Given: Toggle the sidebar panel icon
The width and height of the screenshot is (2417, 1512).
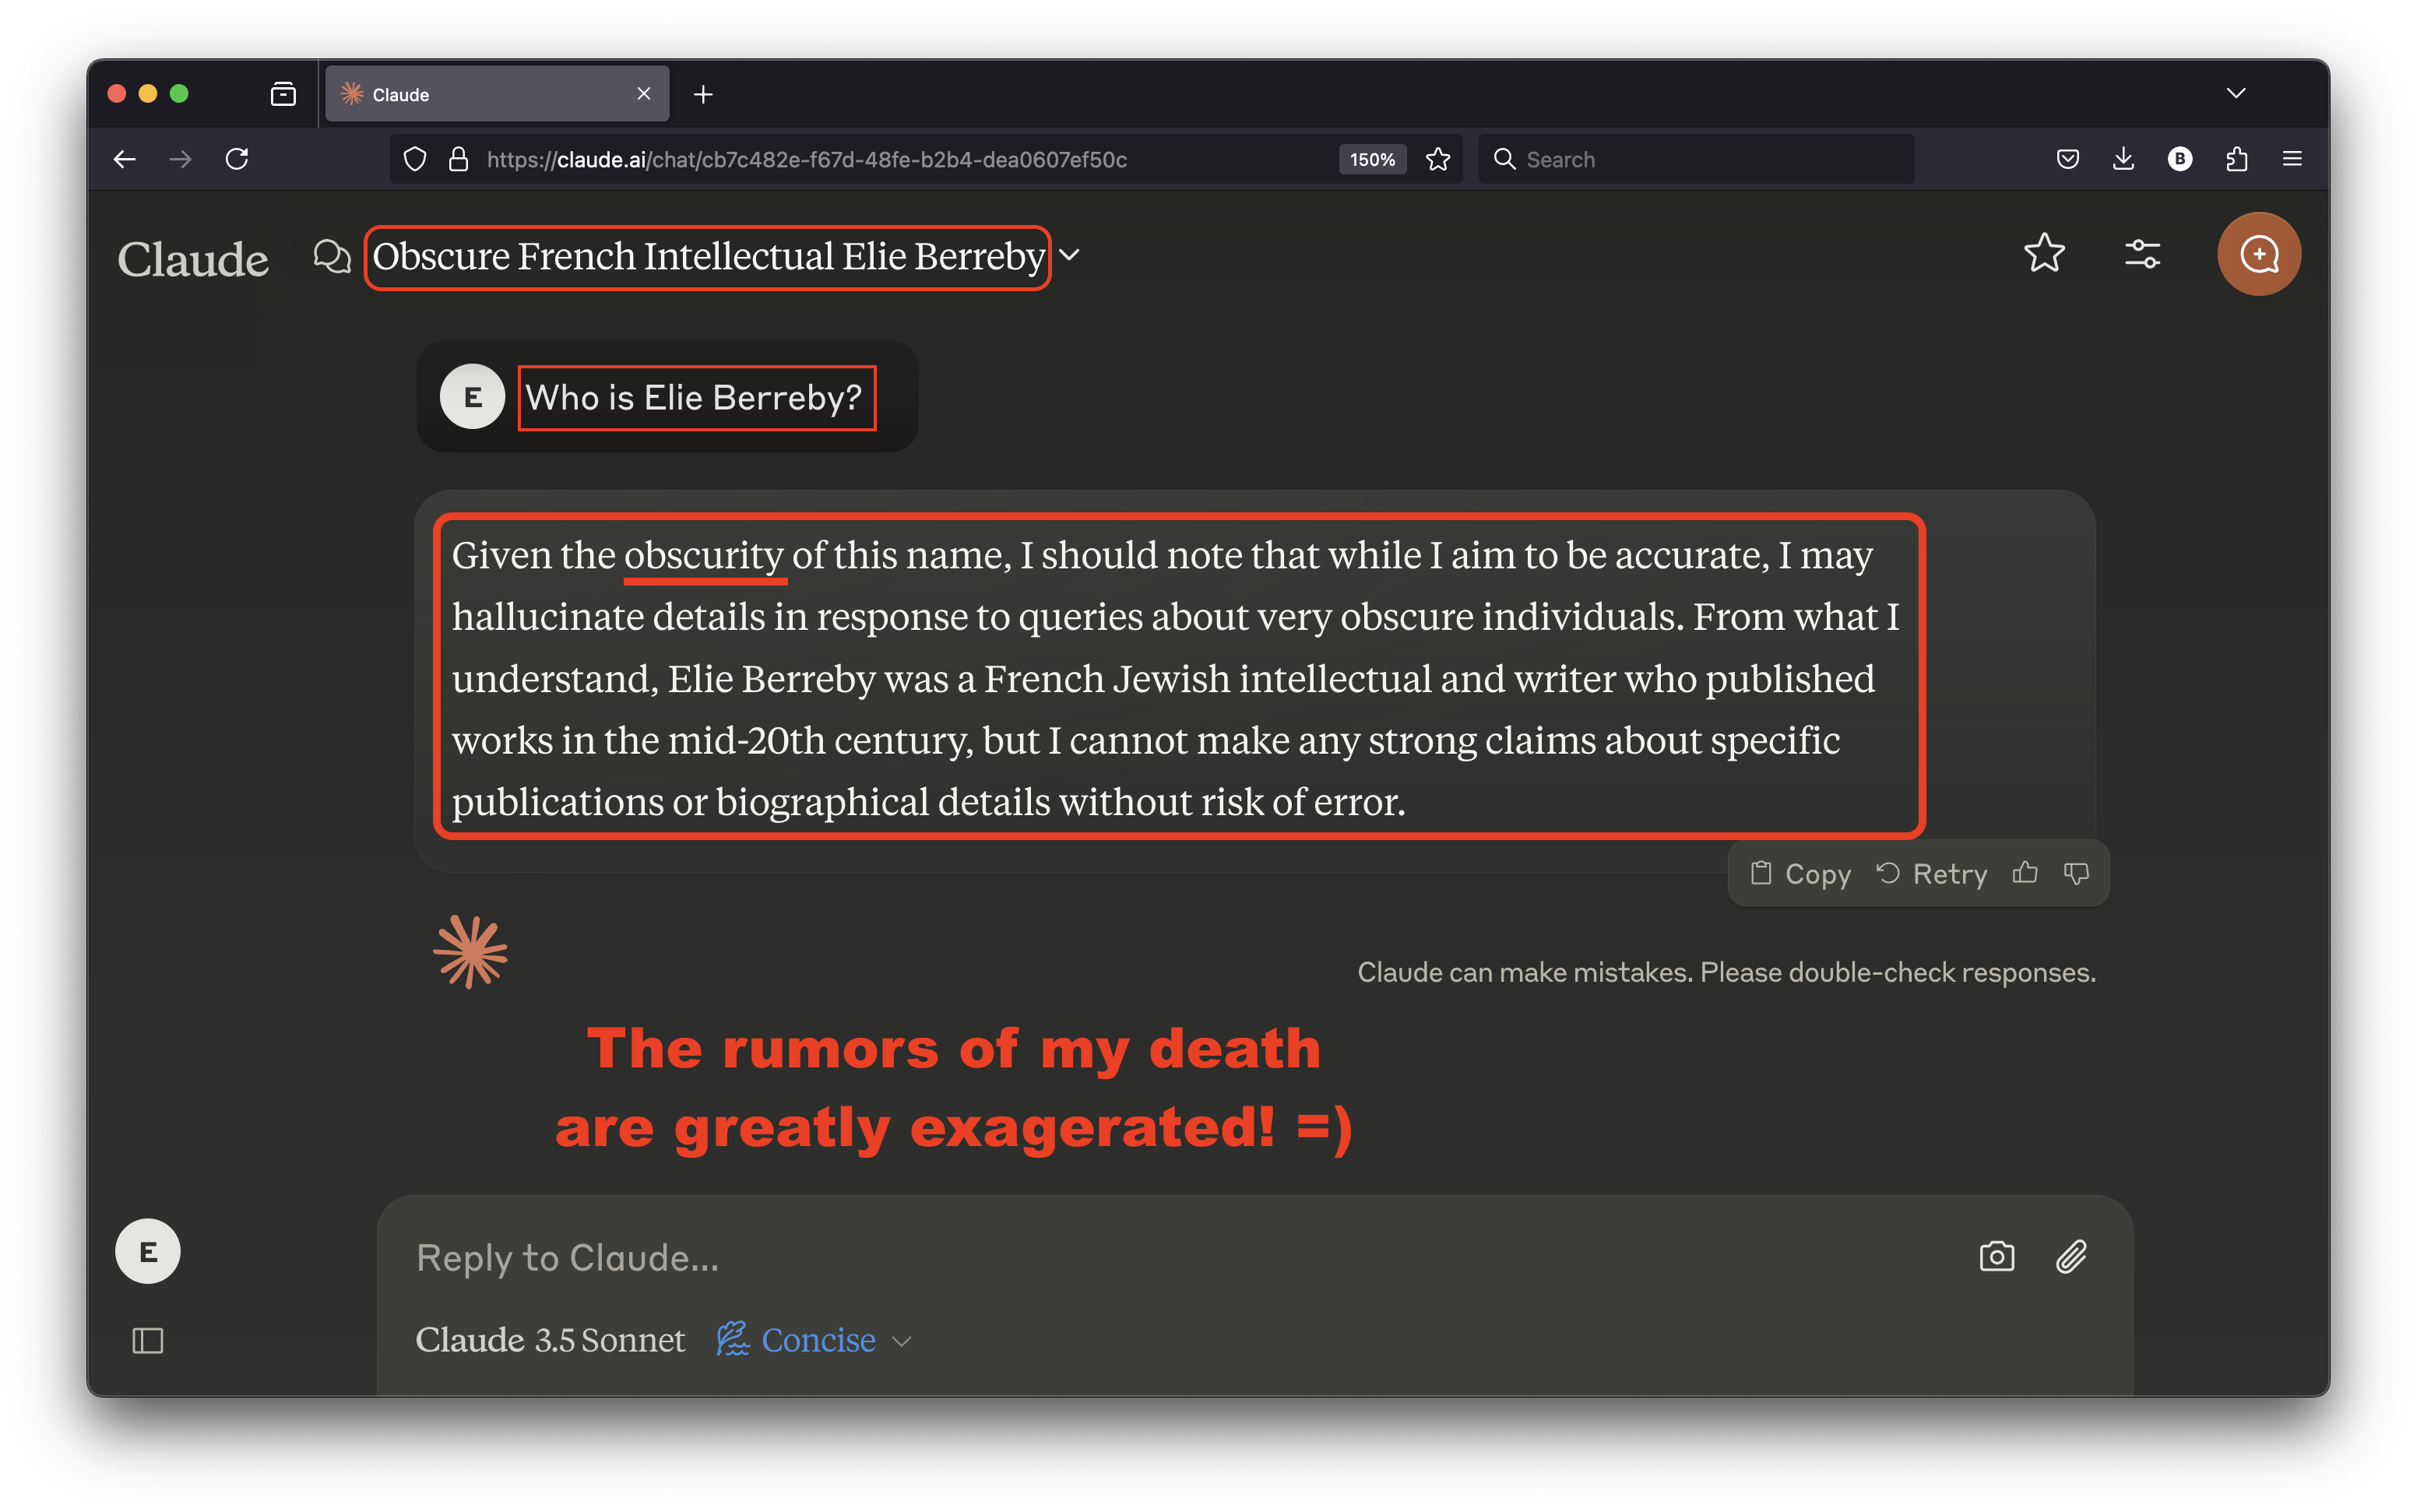Looking at the screenshot, I should (148, 1340).
